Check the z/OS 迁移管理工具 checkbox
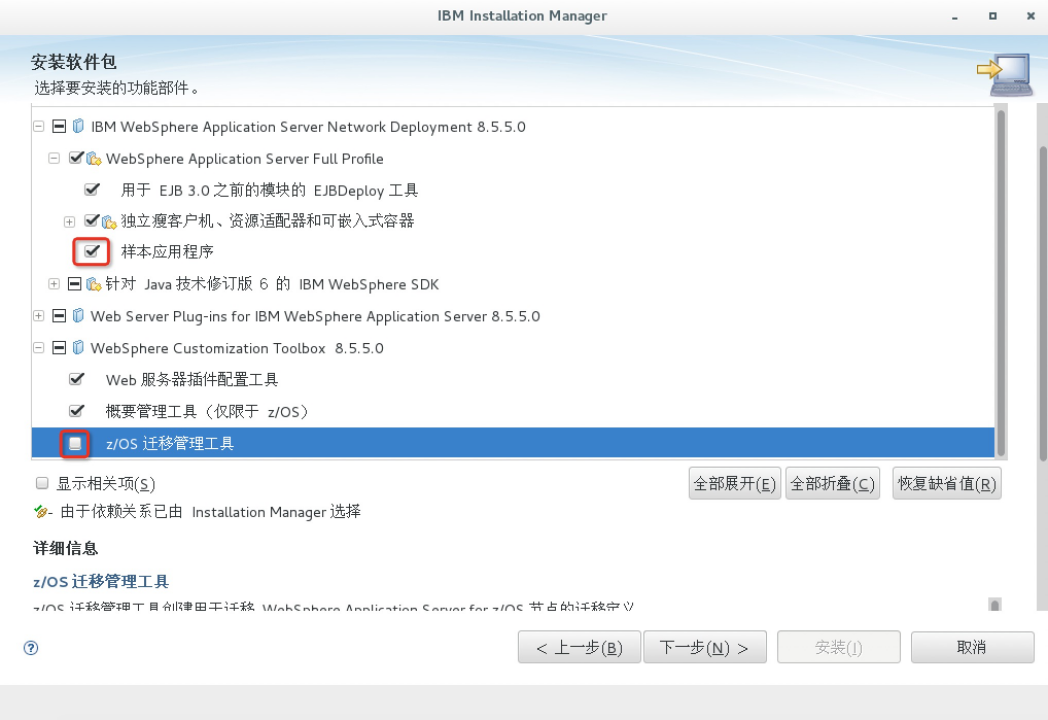This screenshot has width=1048, height=720. click(76, 443)
